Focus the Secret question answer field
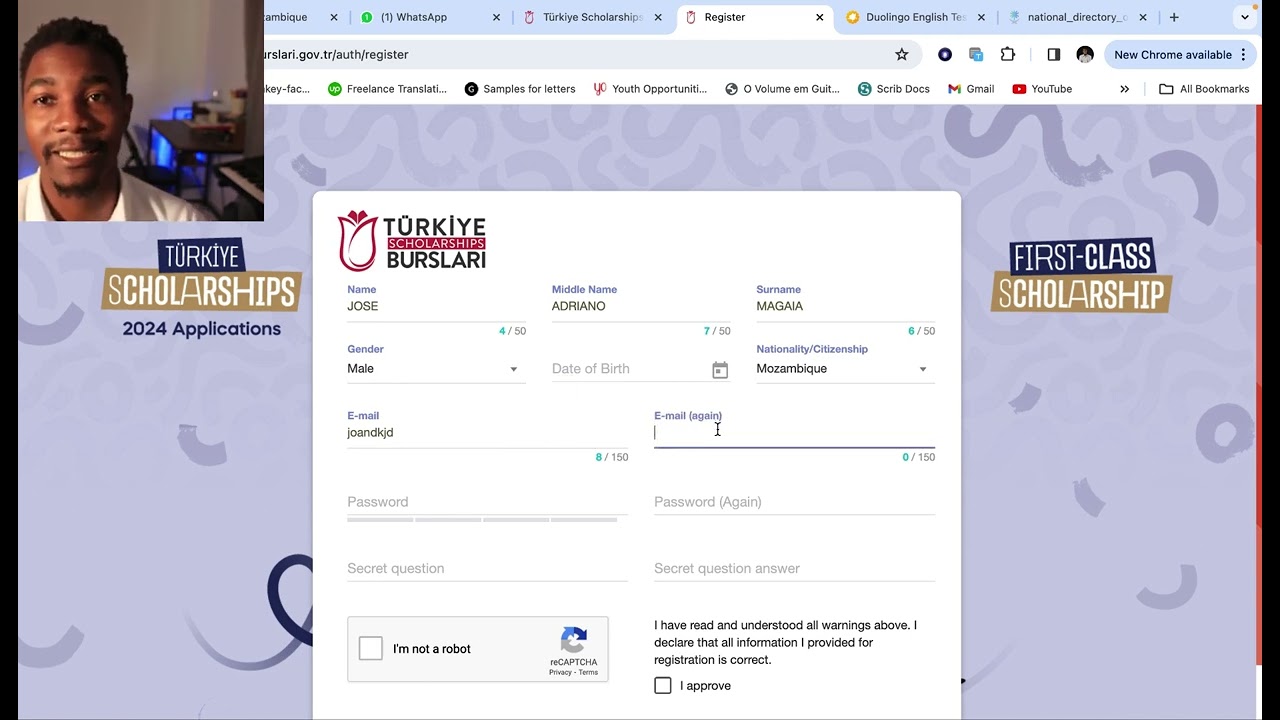This screenshot has height=720, width=1280. 794,568
